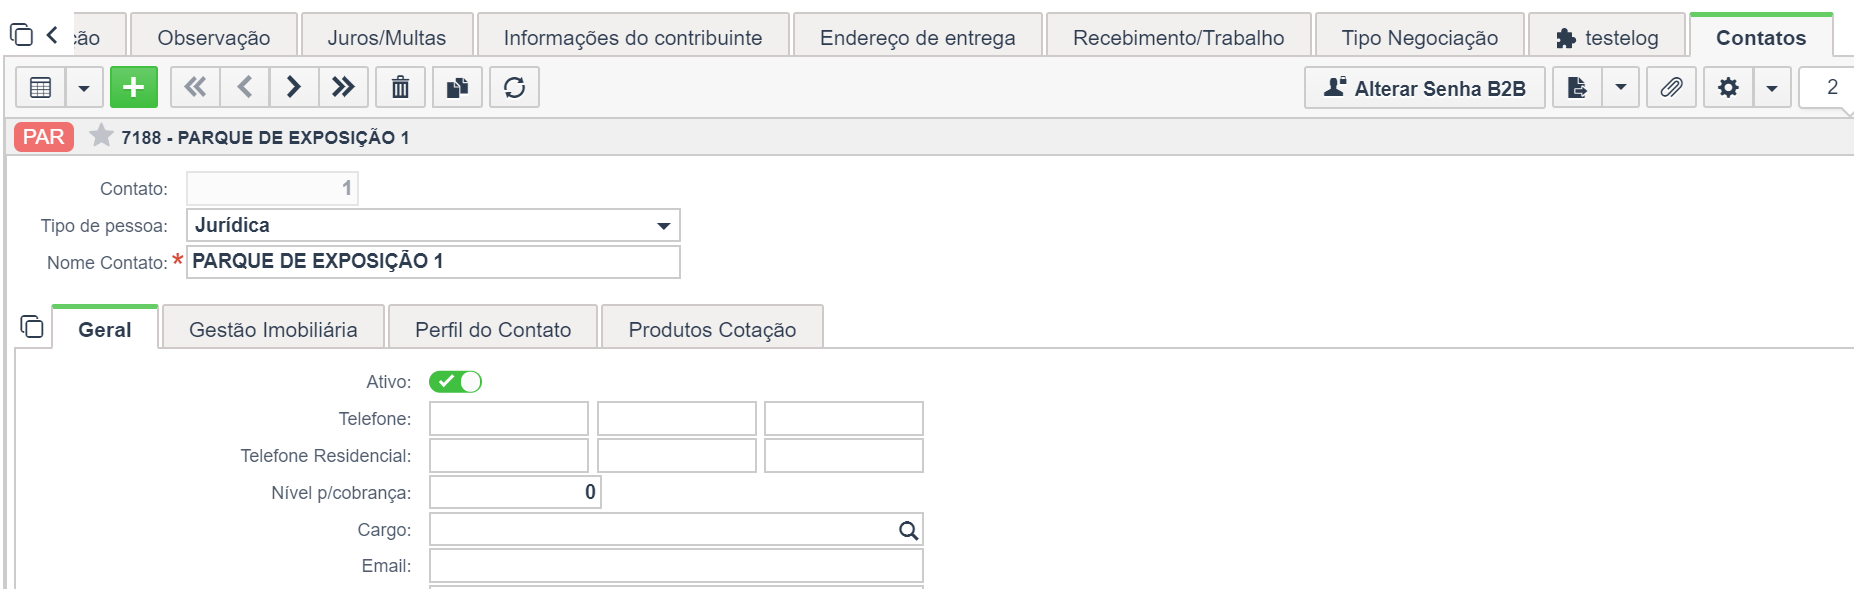Open settings gear in toolbar
This screenshot has height=589, width=1854.
1728,88
